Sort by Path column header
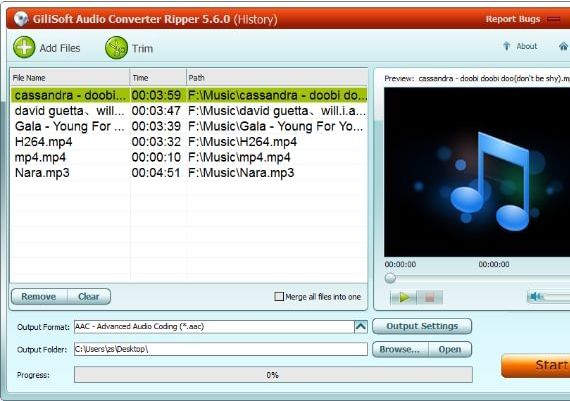Screen dimensions: 570x401 point(277,77)
